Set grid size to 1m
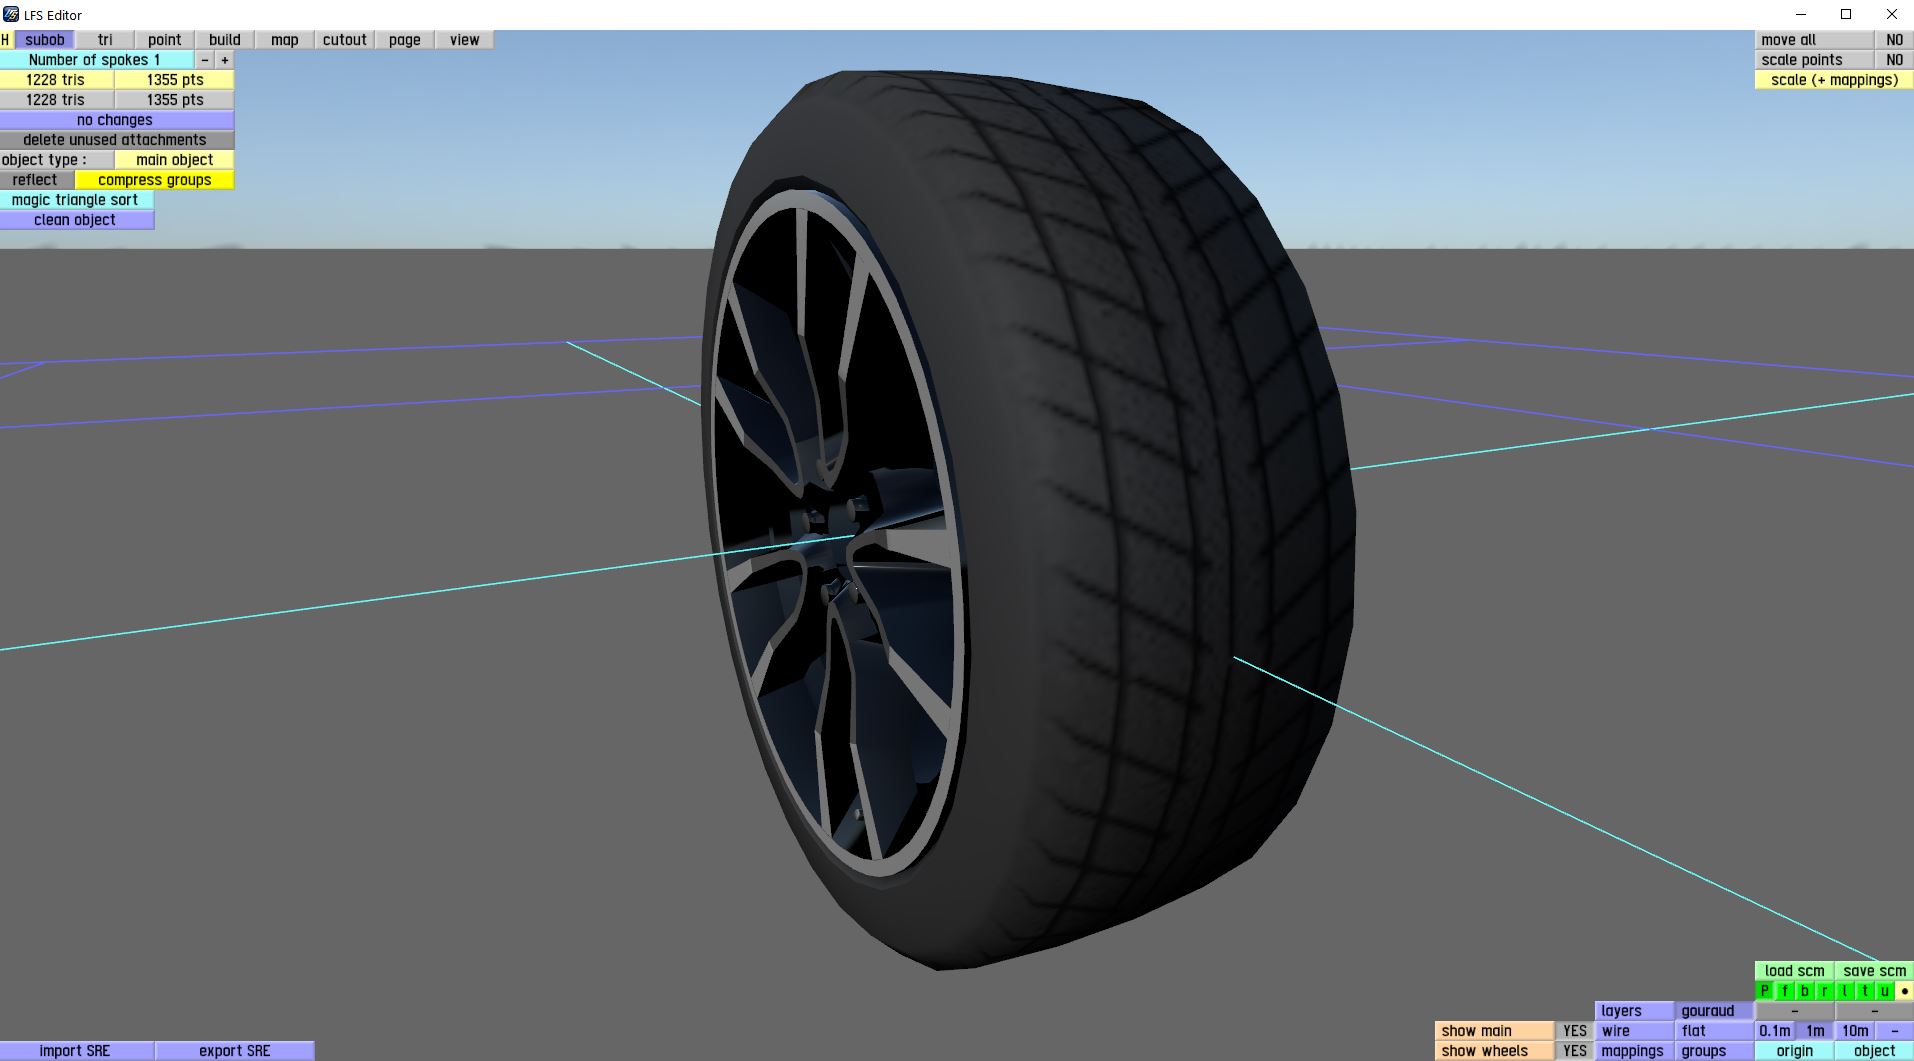 point(1815,1031)
